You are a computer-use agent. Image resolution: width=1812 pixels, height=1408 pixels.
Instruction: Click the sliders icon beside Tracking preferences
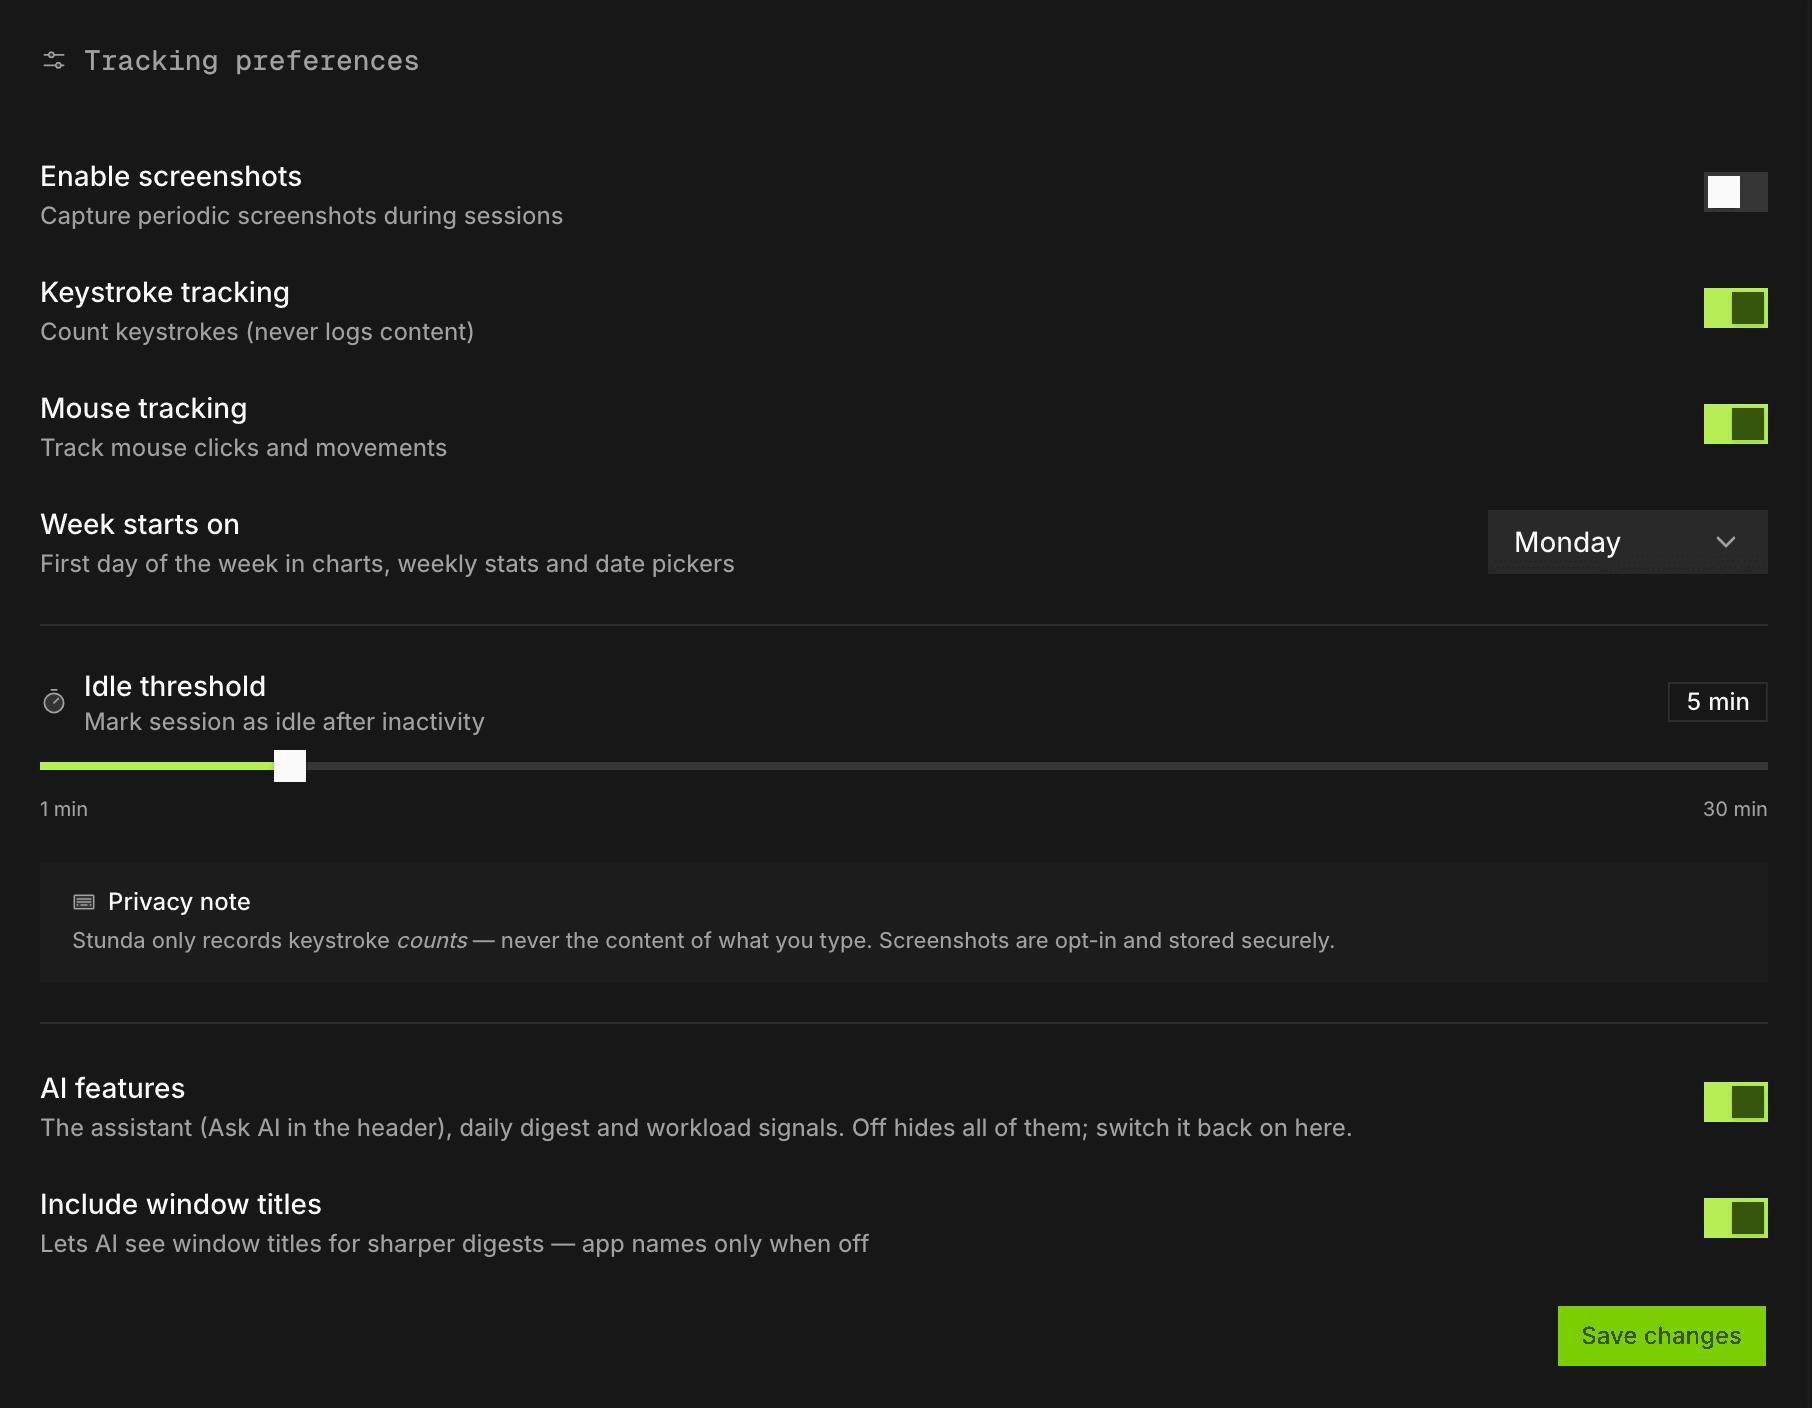(54, 61)
